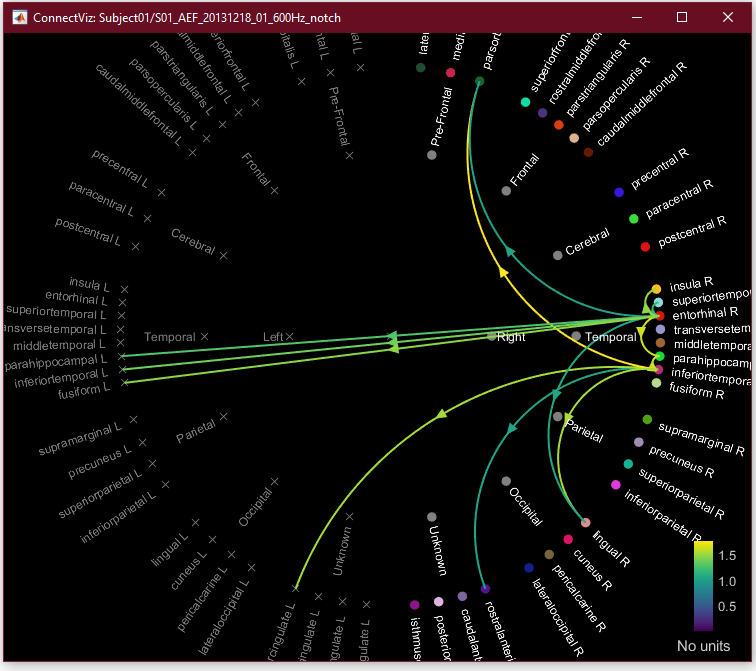
Task: Toggle the X marker beside fusiform L
Action: (125, 382)
